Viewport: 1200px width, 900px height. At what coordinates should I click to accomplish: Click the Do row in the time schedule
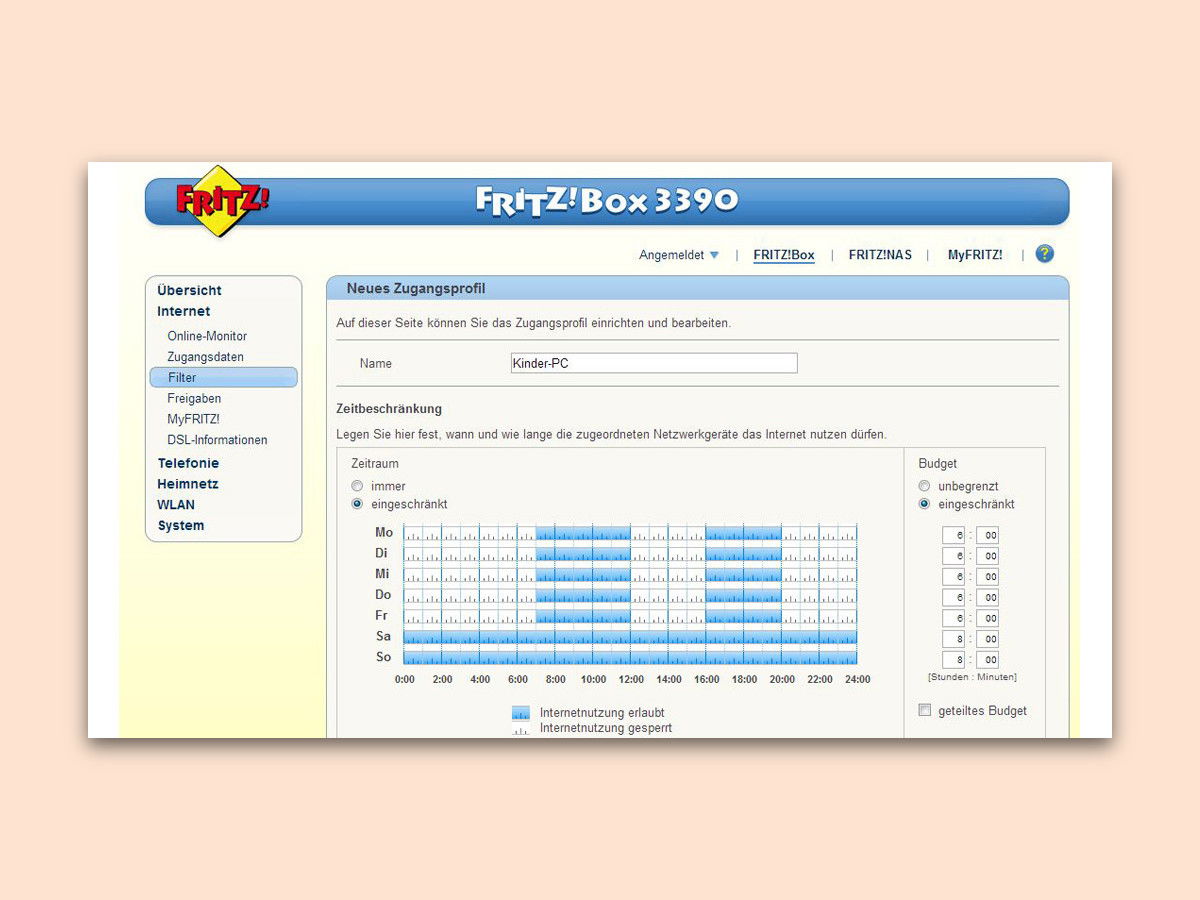tap(630, 595)
